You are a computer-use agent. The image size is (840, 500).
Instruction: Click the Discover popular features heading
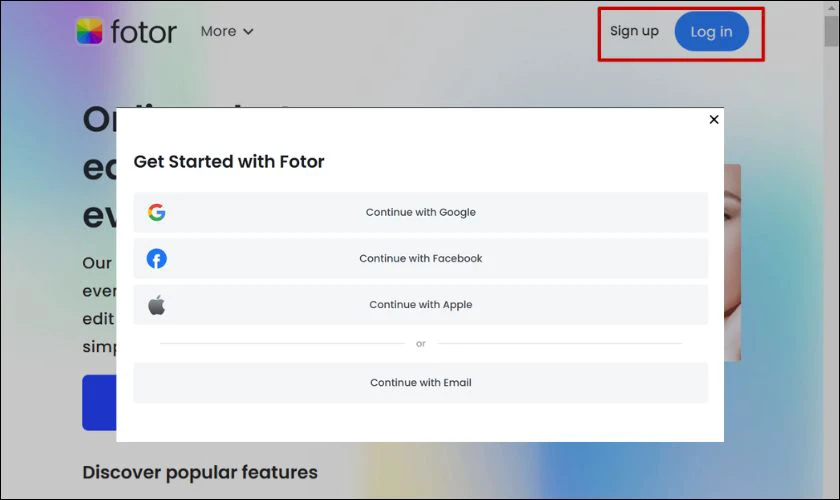200,472
